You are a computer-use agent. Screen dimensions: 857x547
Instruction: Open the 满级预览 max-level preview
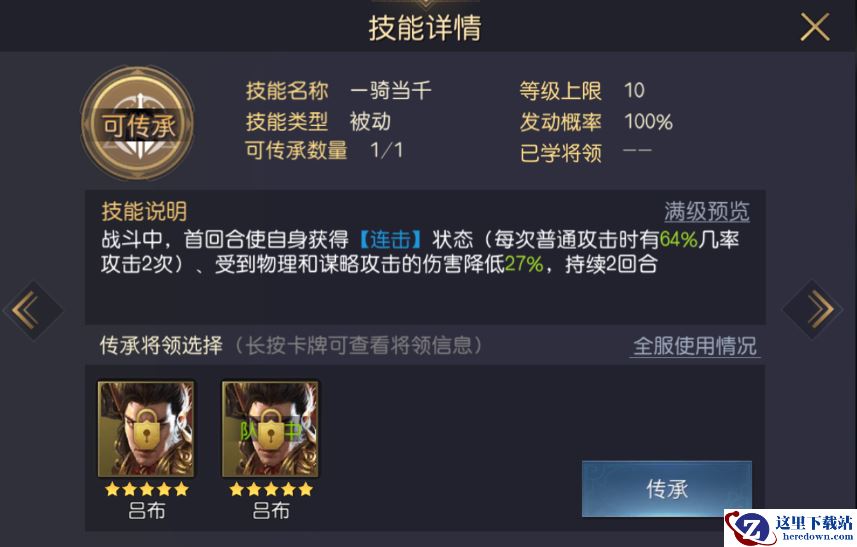click(x=707, y=211)
